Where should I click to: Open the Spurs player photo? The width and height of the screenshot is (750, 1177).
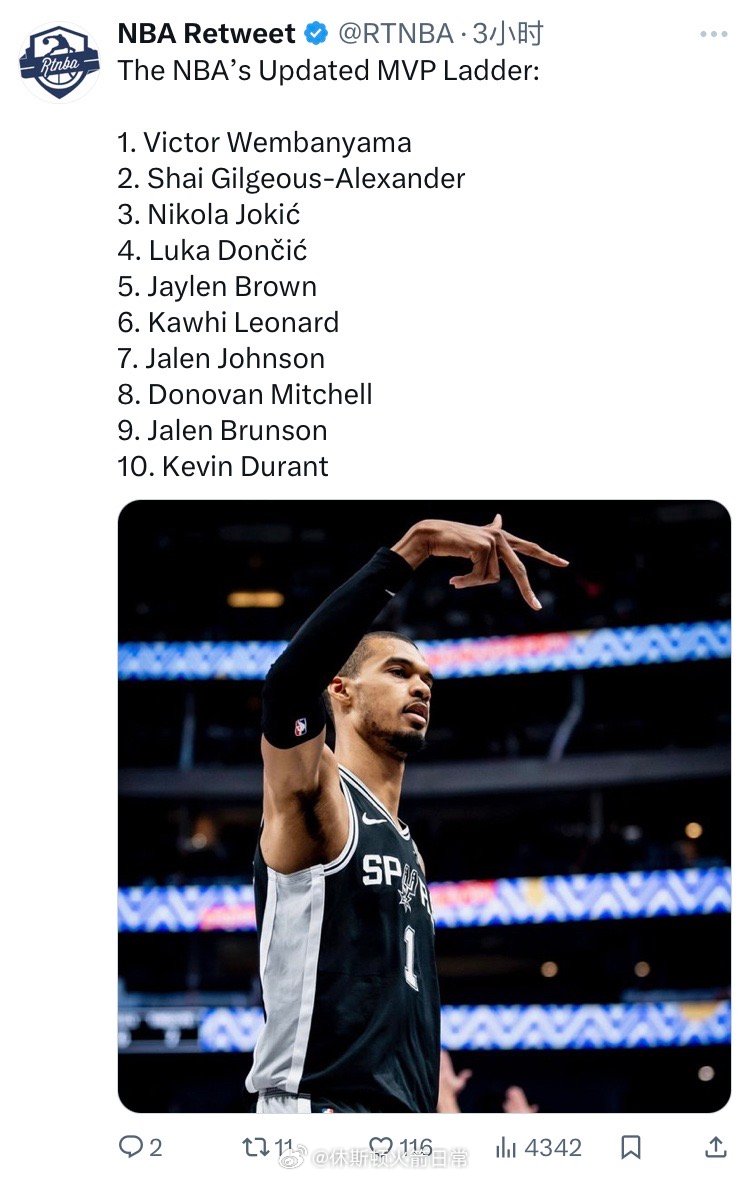click(424, 806)
